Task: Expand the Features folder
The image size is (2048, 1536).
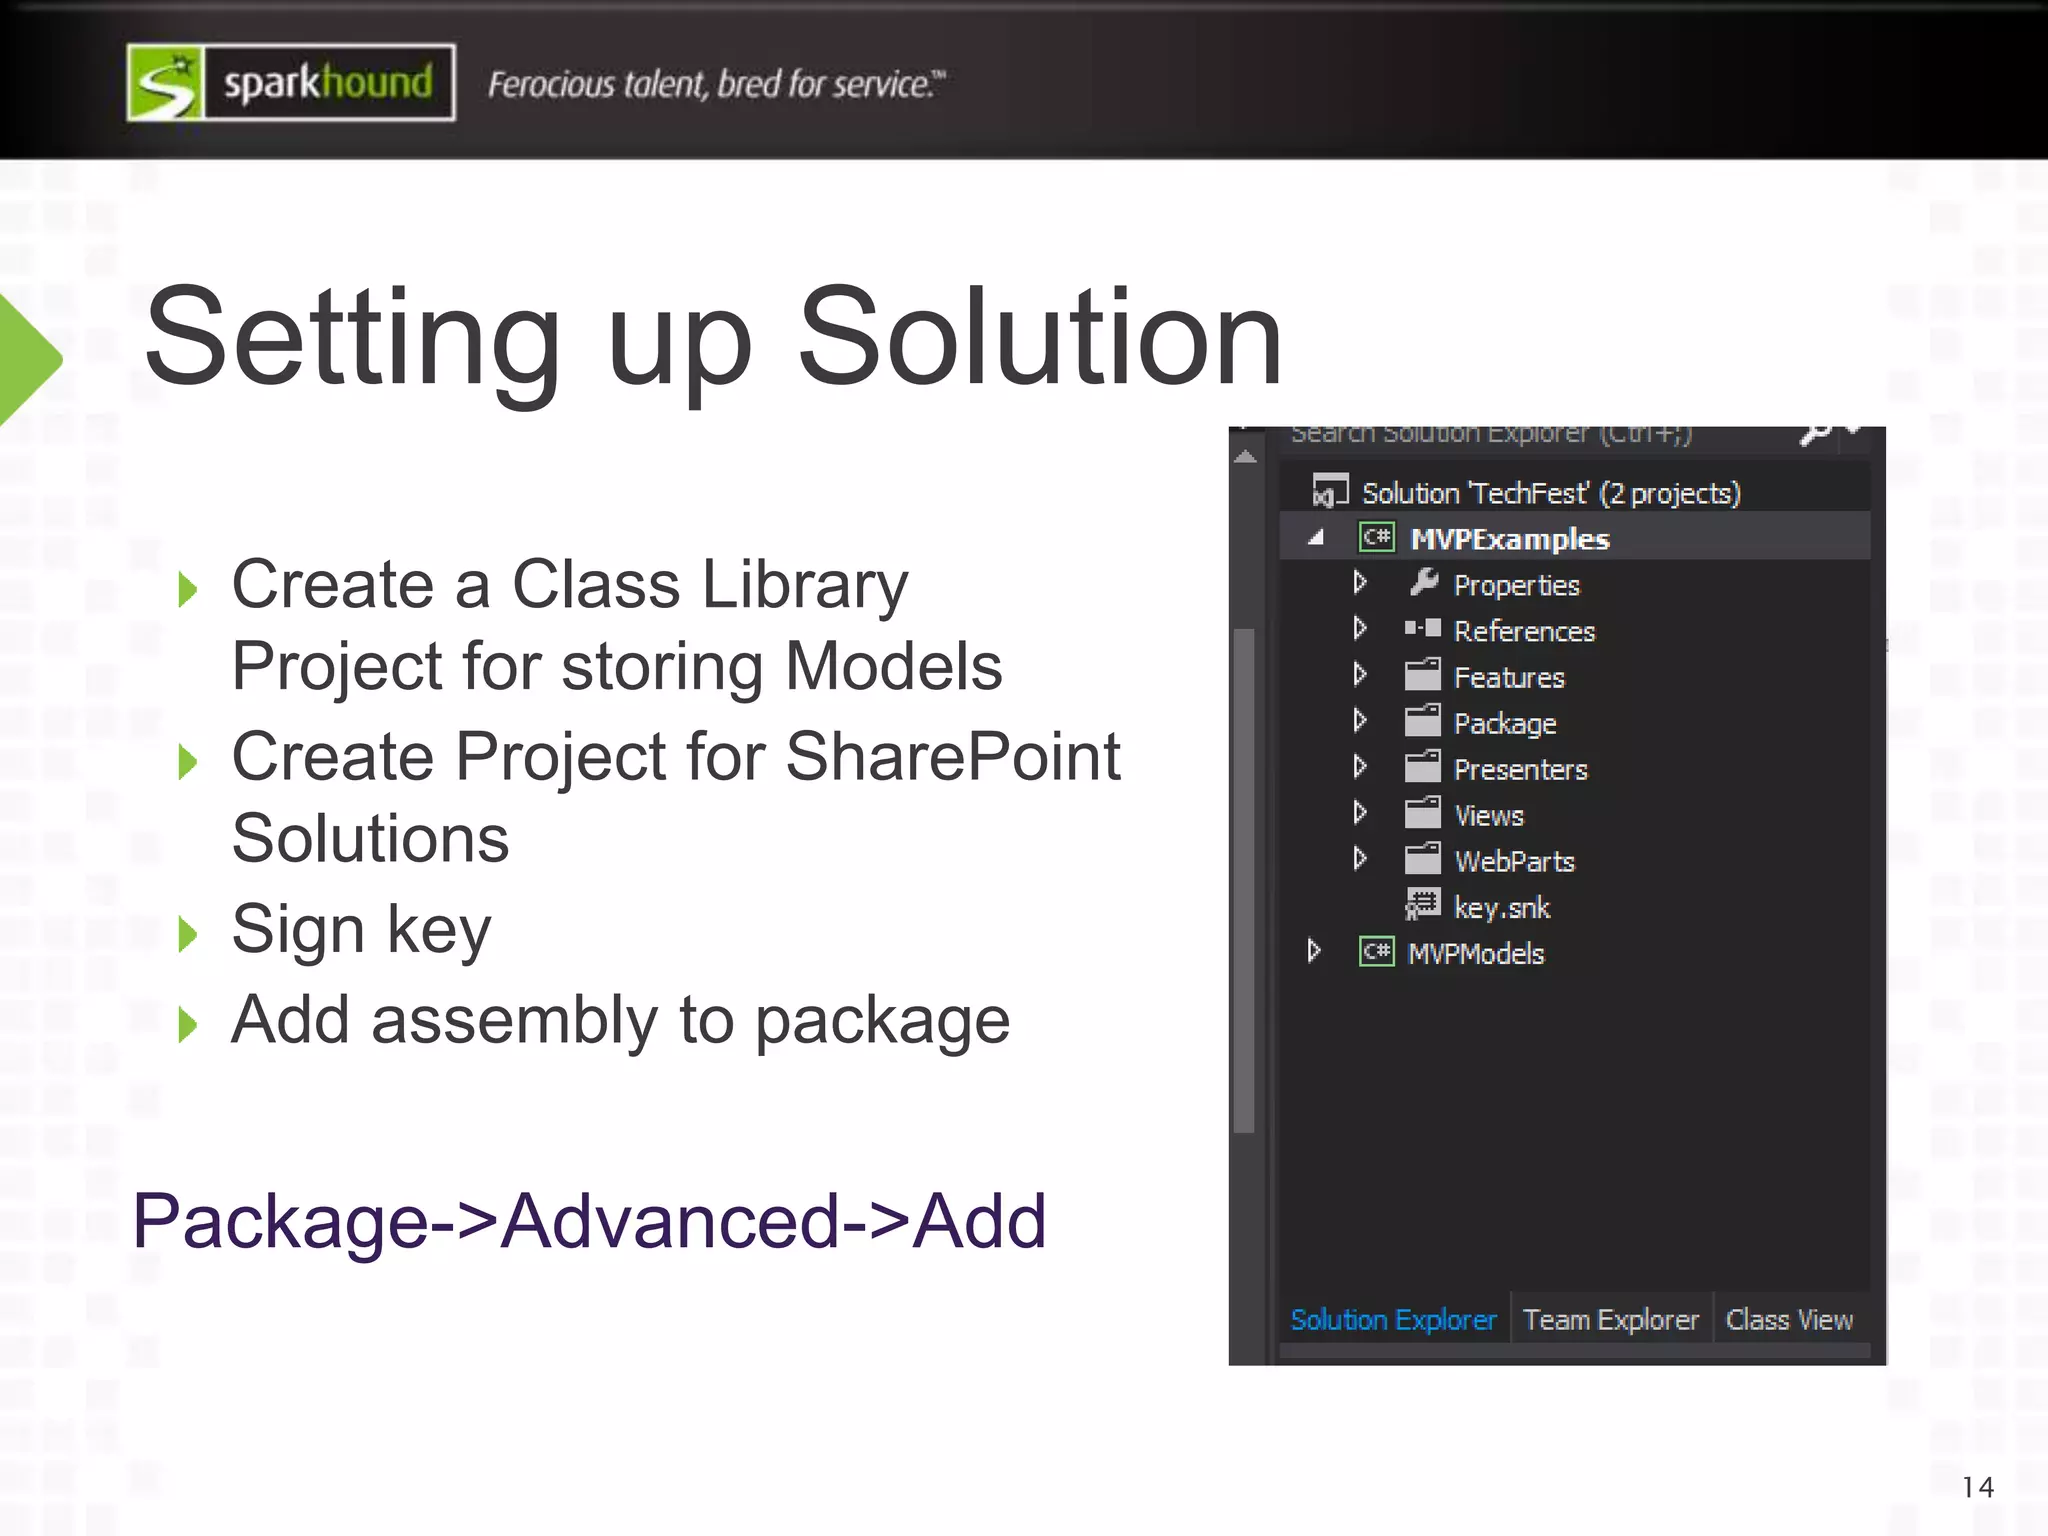Action: (x=1360, y=674)
